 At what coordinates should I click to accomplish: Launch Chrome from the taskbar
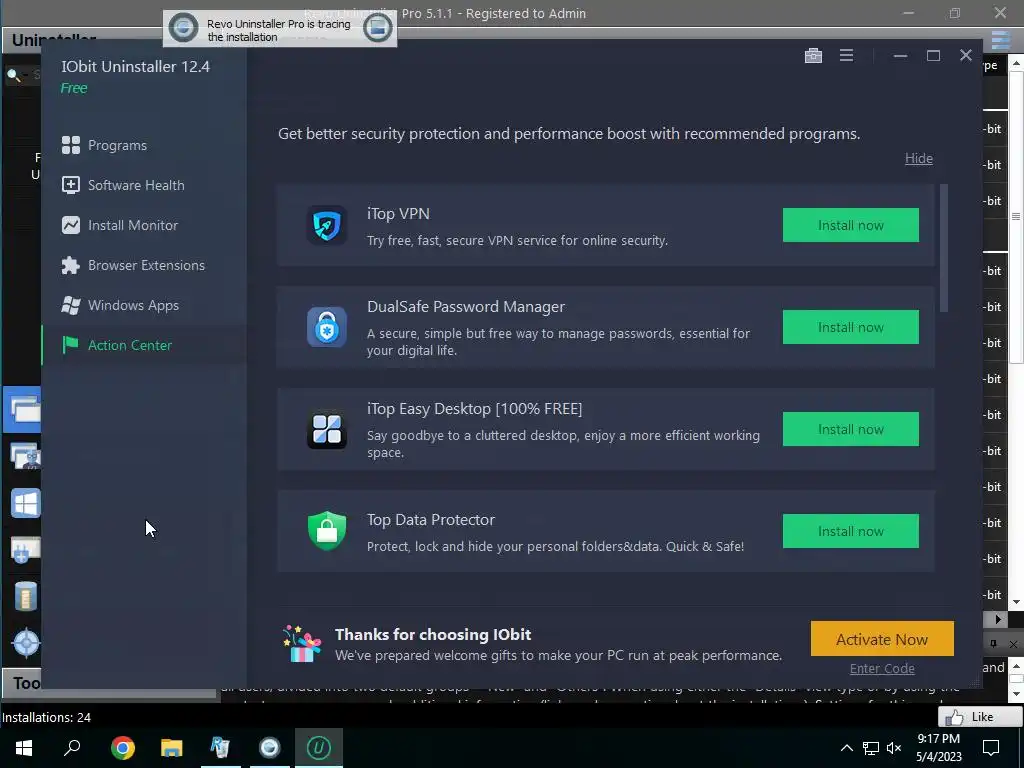tap(123, 748)
